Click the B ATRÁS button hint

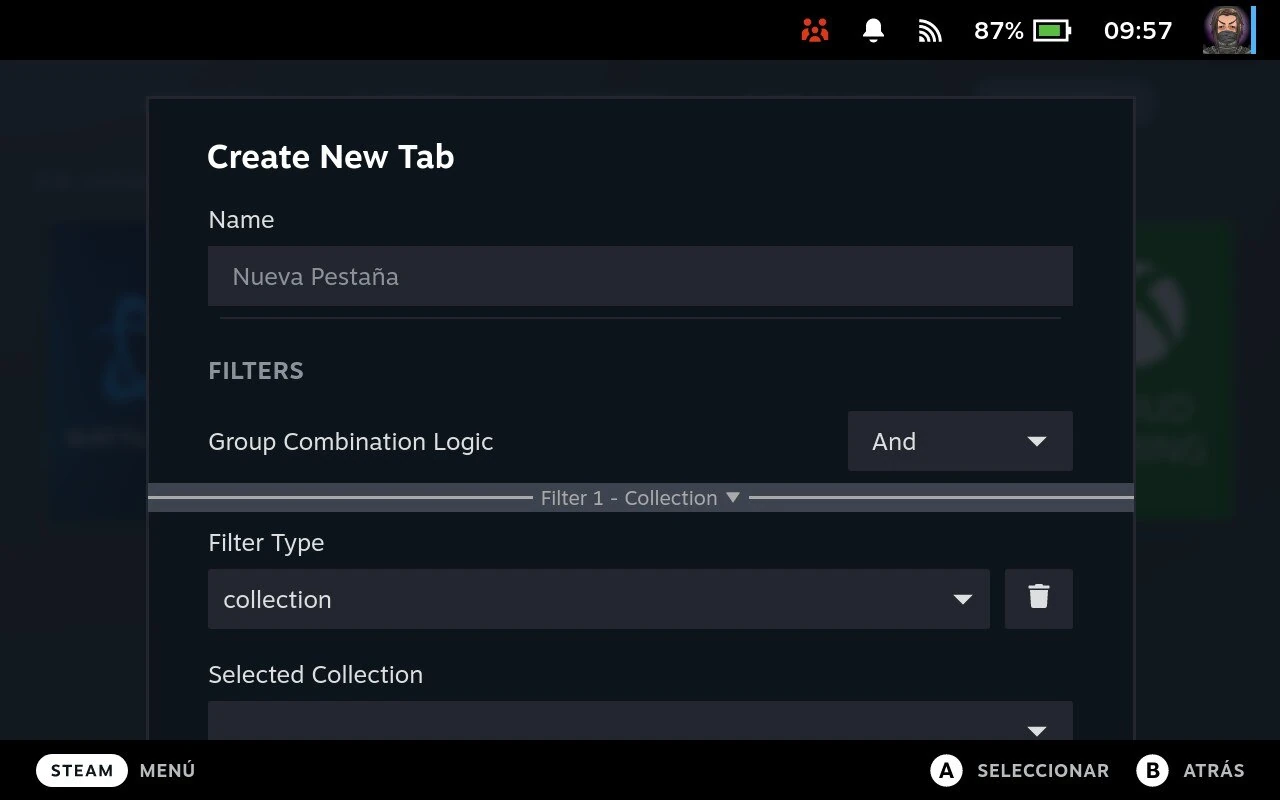click(x=1190, y=770)
